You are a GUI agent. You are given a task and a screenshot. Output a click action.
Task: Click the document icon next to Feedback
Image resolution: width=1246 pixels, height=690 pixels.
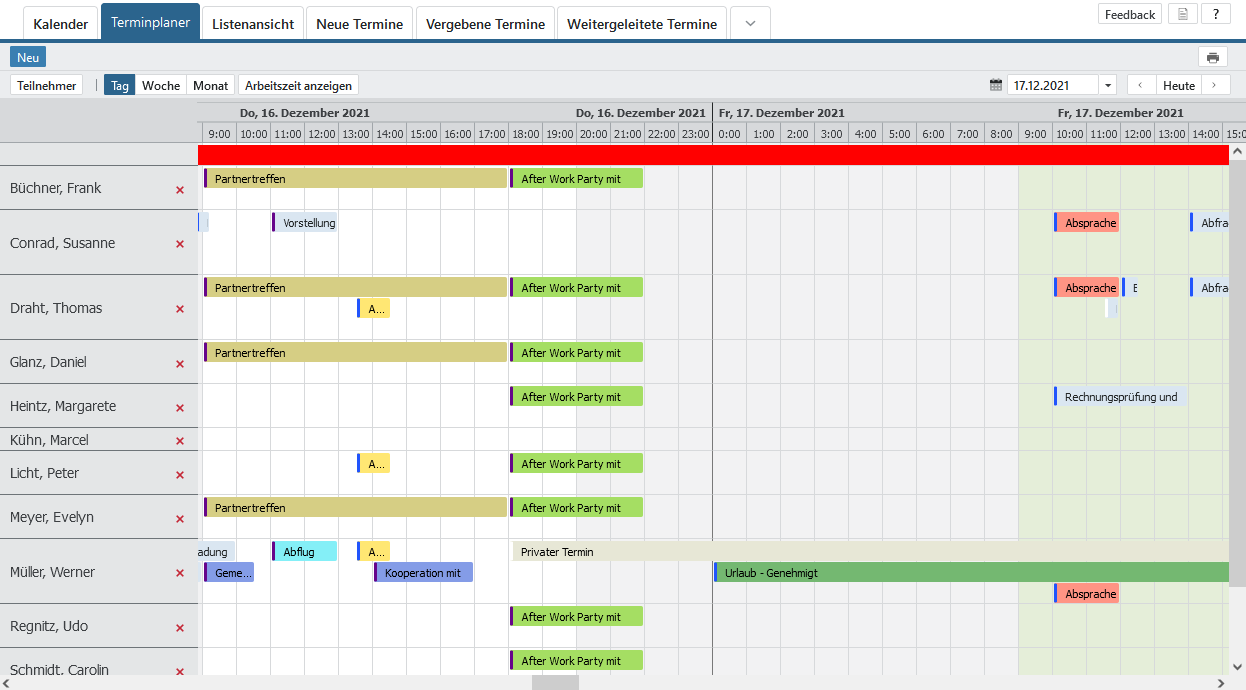(x=1183, y=14)
